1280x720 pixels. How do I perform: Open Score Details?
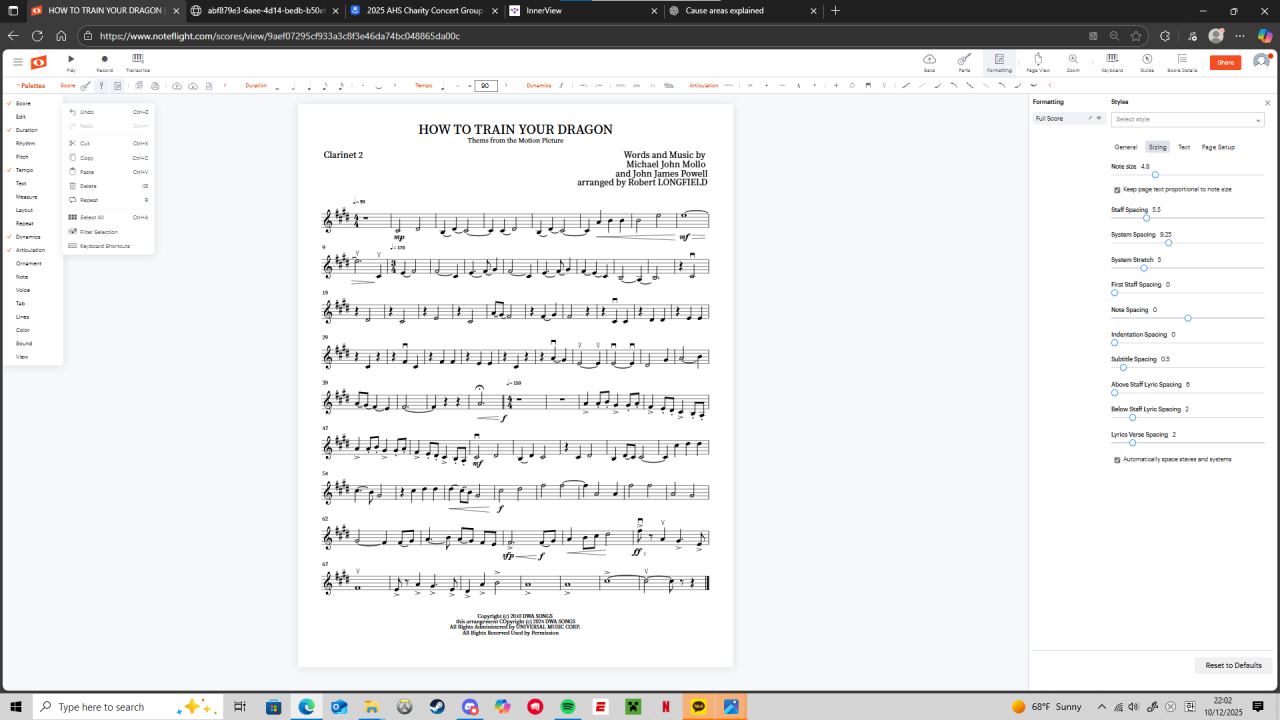click(1182, 62)
